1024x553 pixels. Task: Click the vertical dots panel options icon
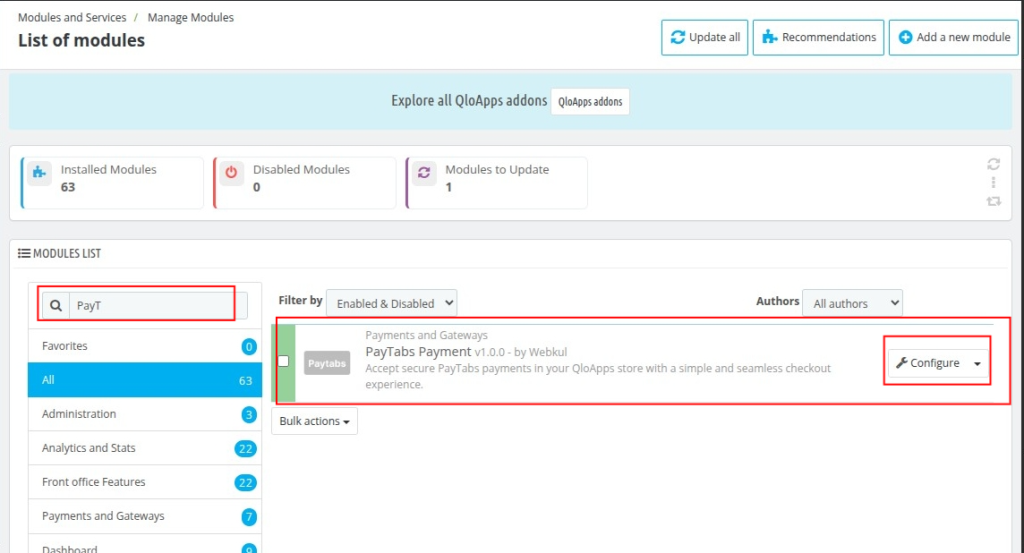click(993, 182)
